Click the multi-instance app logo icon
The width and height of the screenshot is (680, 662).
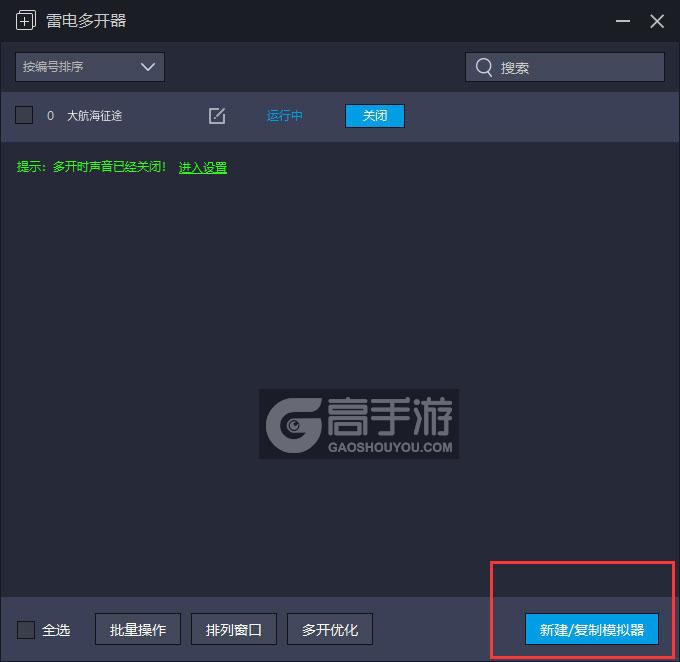26,20
